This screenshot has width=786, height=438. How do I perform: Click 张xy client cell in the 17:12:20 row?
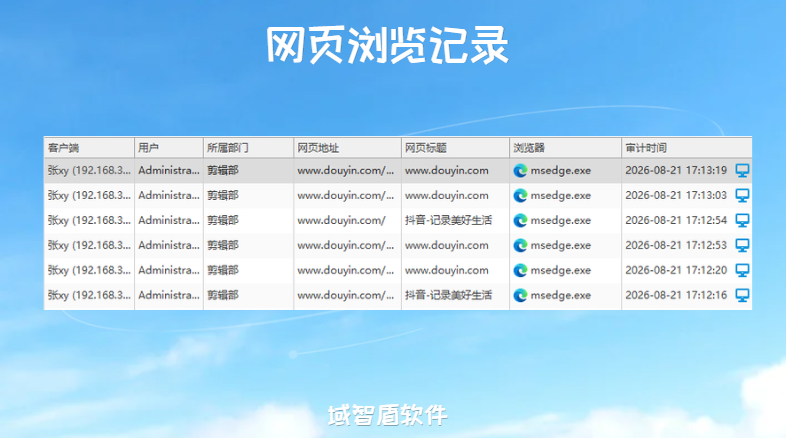coord(89,270)
